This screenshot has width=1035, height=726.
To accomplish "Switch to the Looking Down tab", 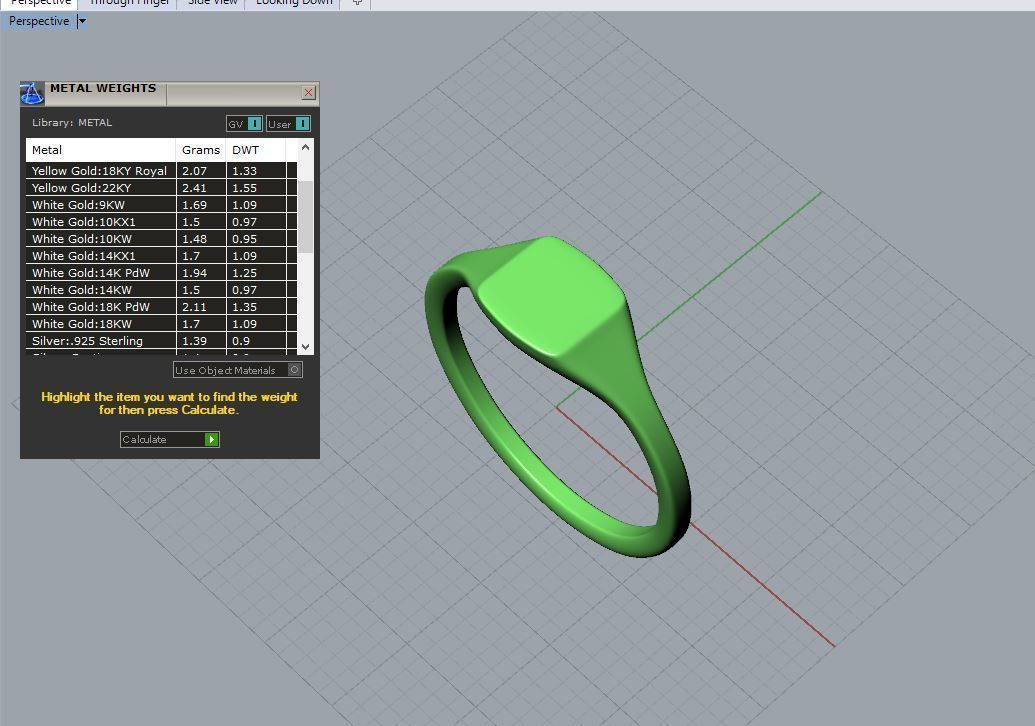I will point(294,3).
